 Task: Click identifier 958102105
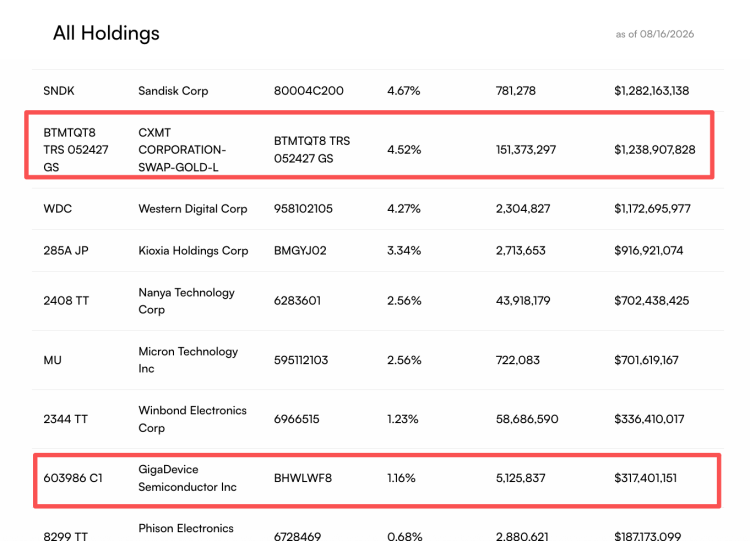pyautogui.click(x=303, y=209)
